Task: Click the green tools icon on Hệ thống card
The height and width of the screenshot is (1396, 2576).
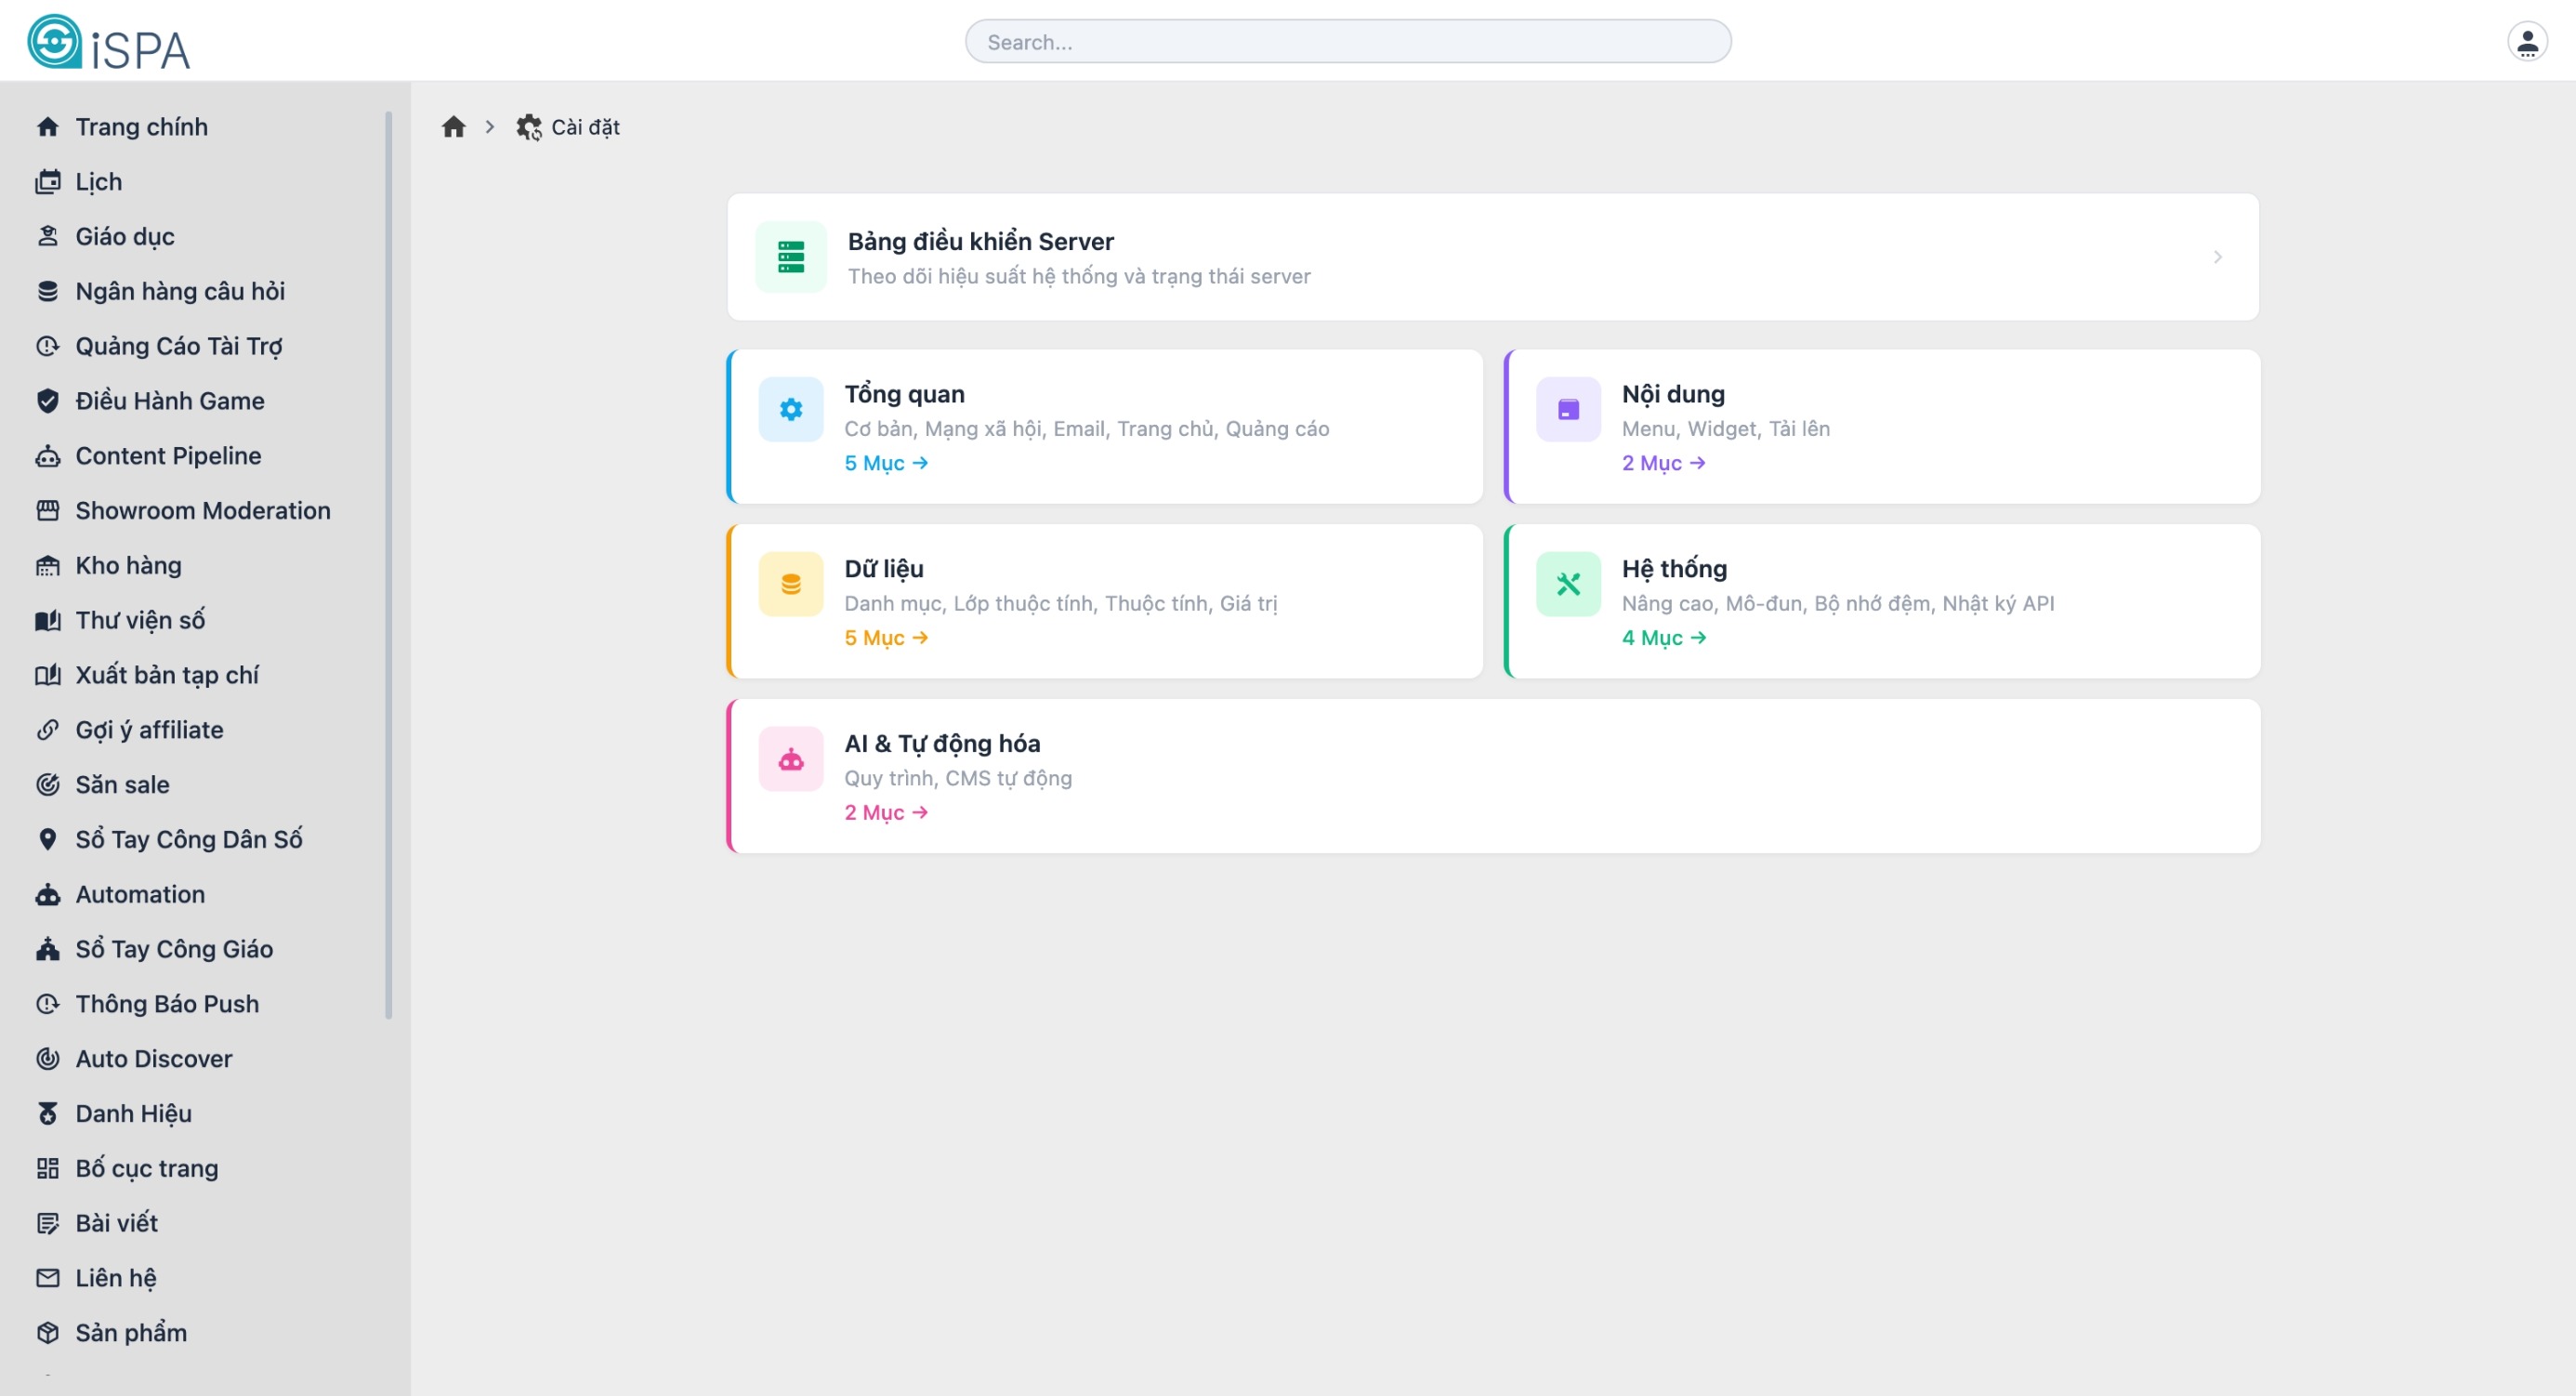Action: [1568, 584]
